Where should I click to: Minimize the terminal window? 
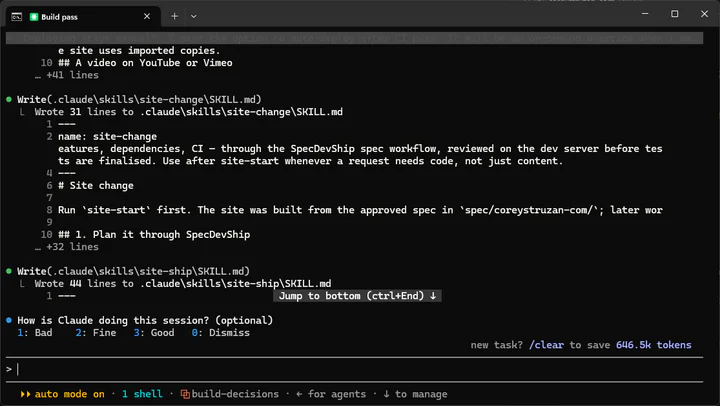[x=645, y=14]
